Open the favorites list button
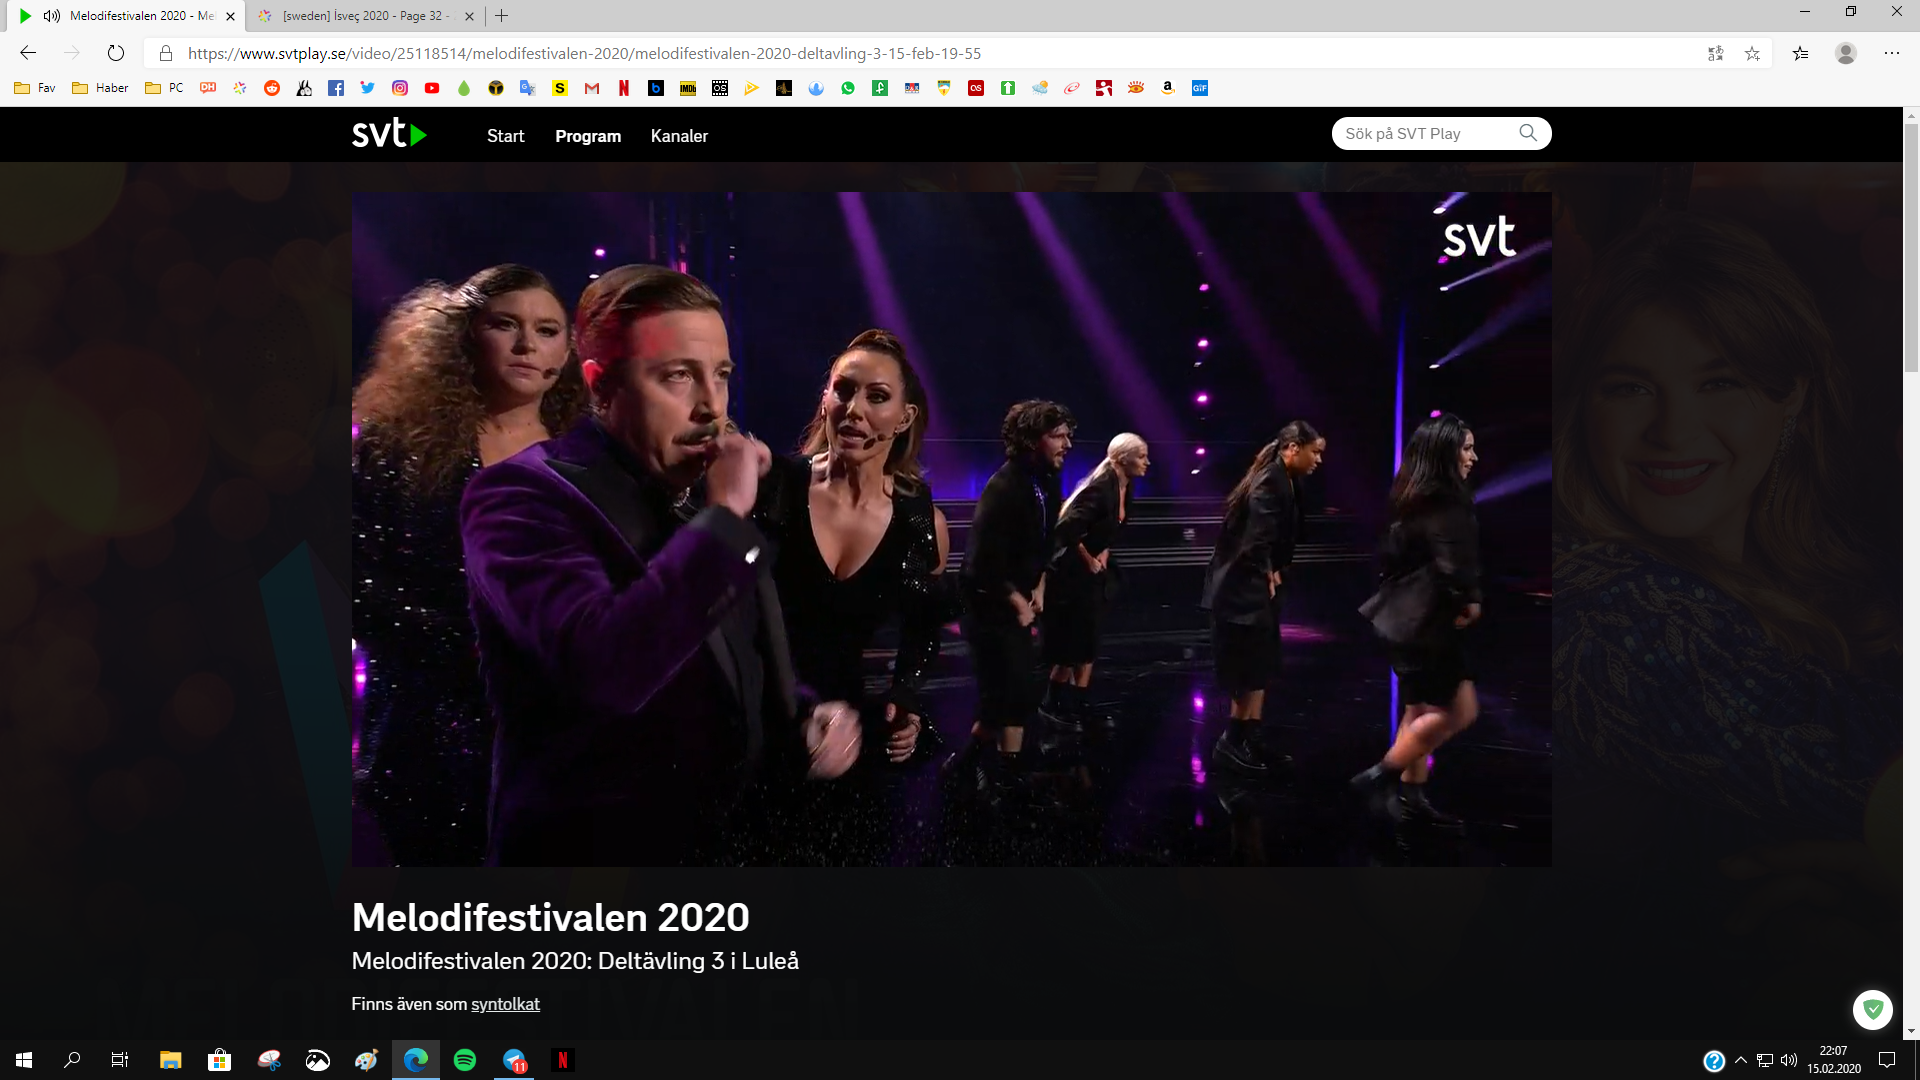 pos(1800,54)
